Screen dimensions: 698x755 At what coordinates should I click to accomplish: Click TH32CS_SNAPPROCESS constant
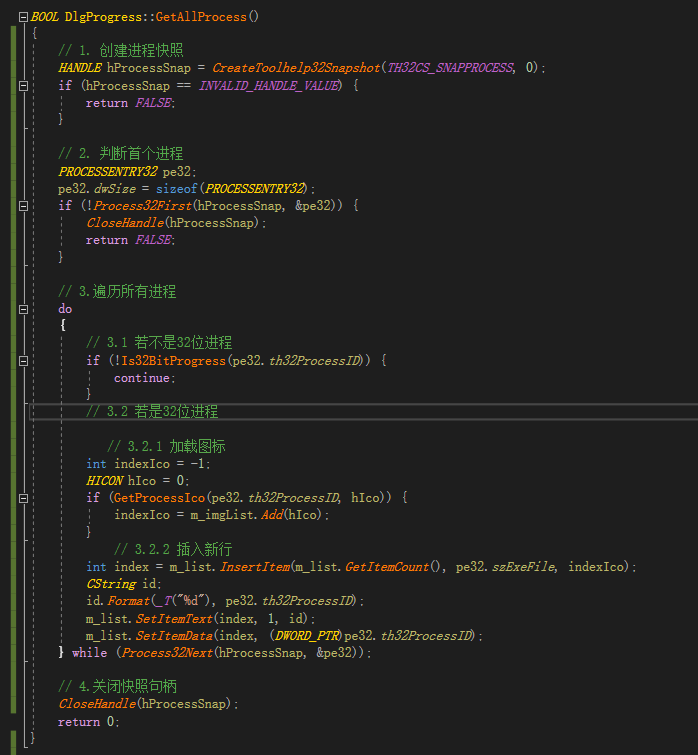point(450,68)
